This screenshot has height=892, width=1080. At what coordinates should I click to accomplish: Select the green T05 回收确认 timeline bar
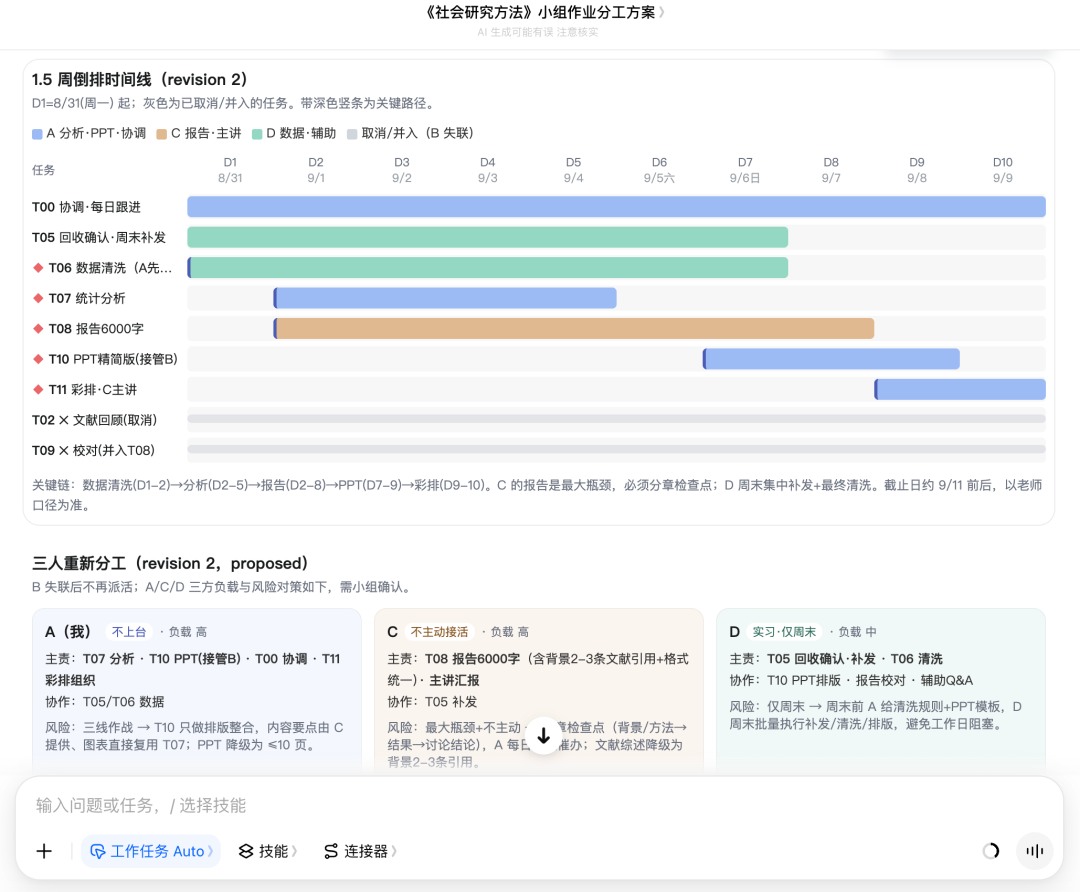[x=488, y=237]
